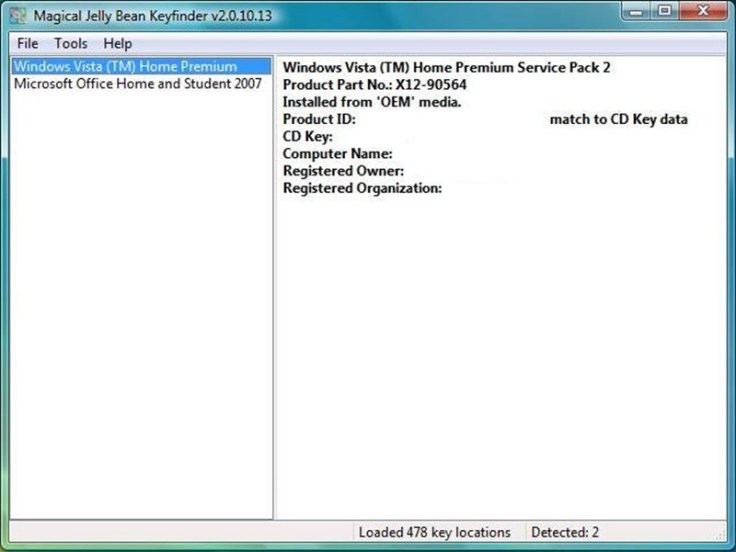Minimize the Keyfinder window

(637, 12)
